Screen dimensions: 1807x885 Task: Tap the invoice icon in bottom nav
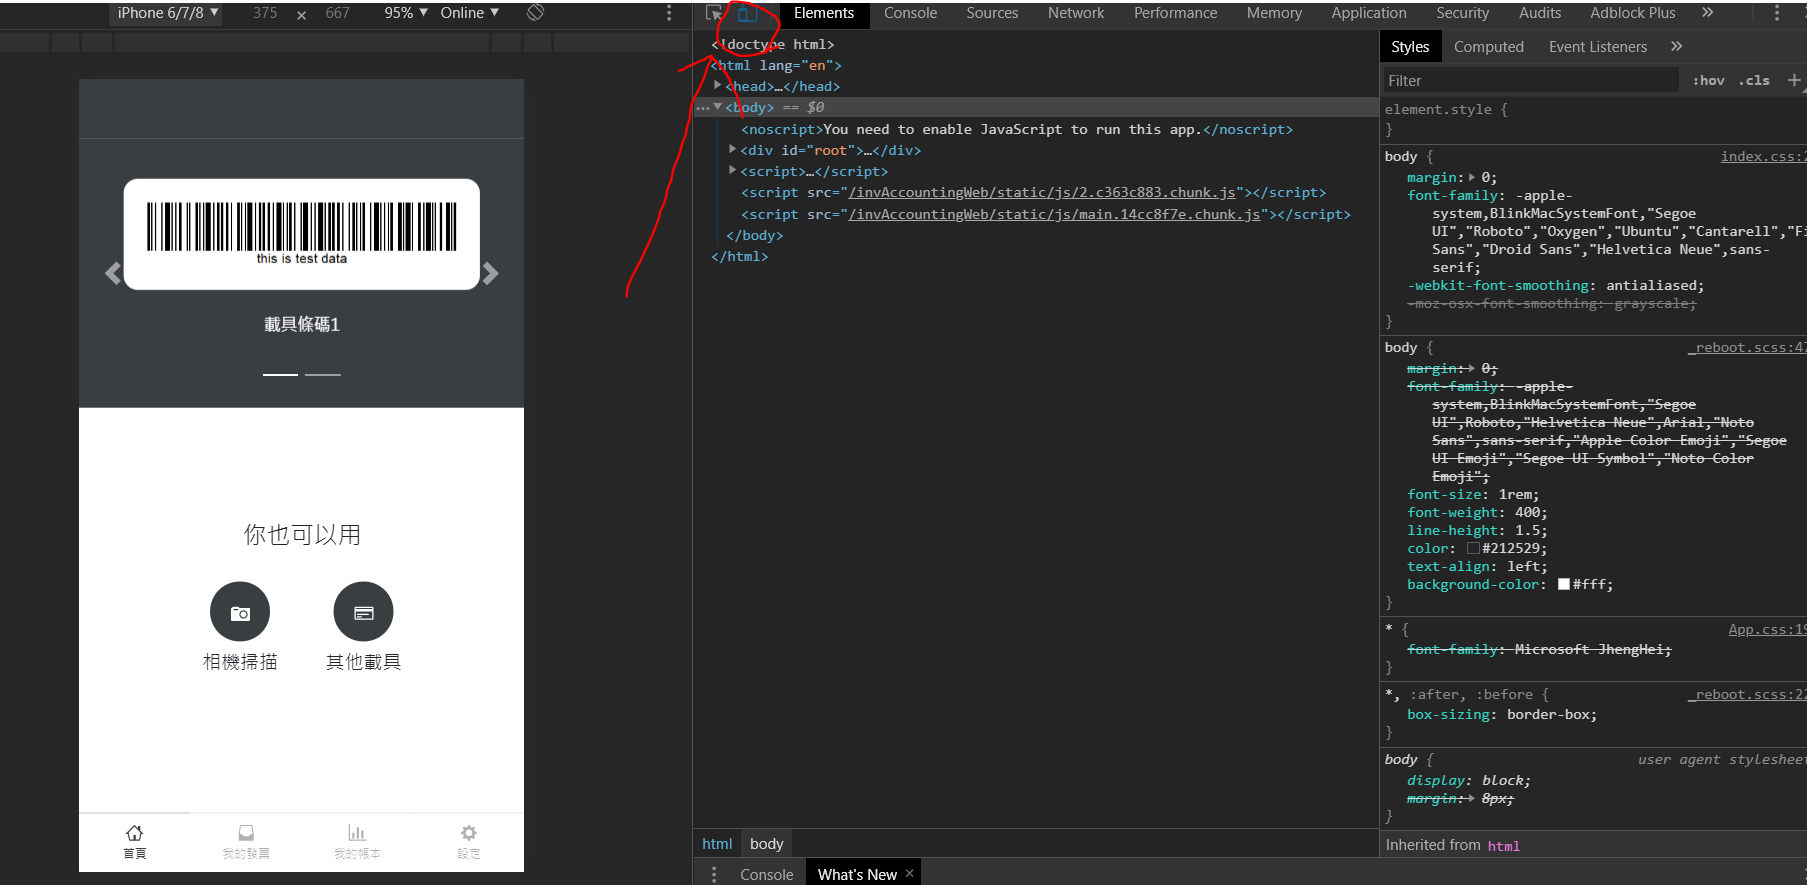[x=246, y=833]
